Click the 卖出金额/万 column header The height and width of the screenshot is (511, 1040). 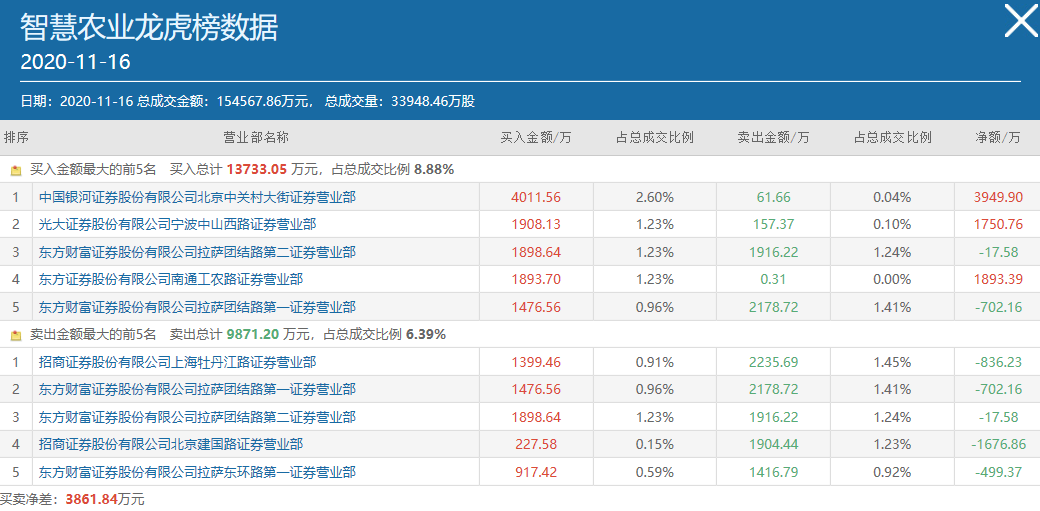(773, 137)
